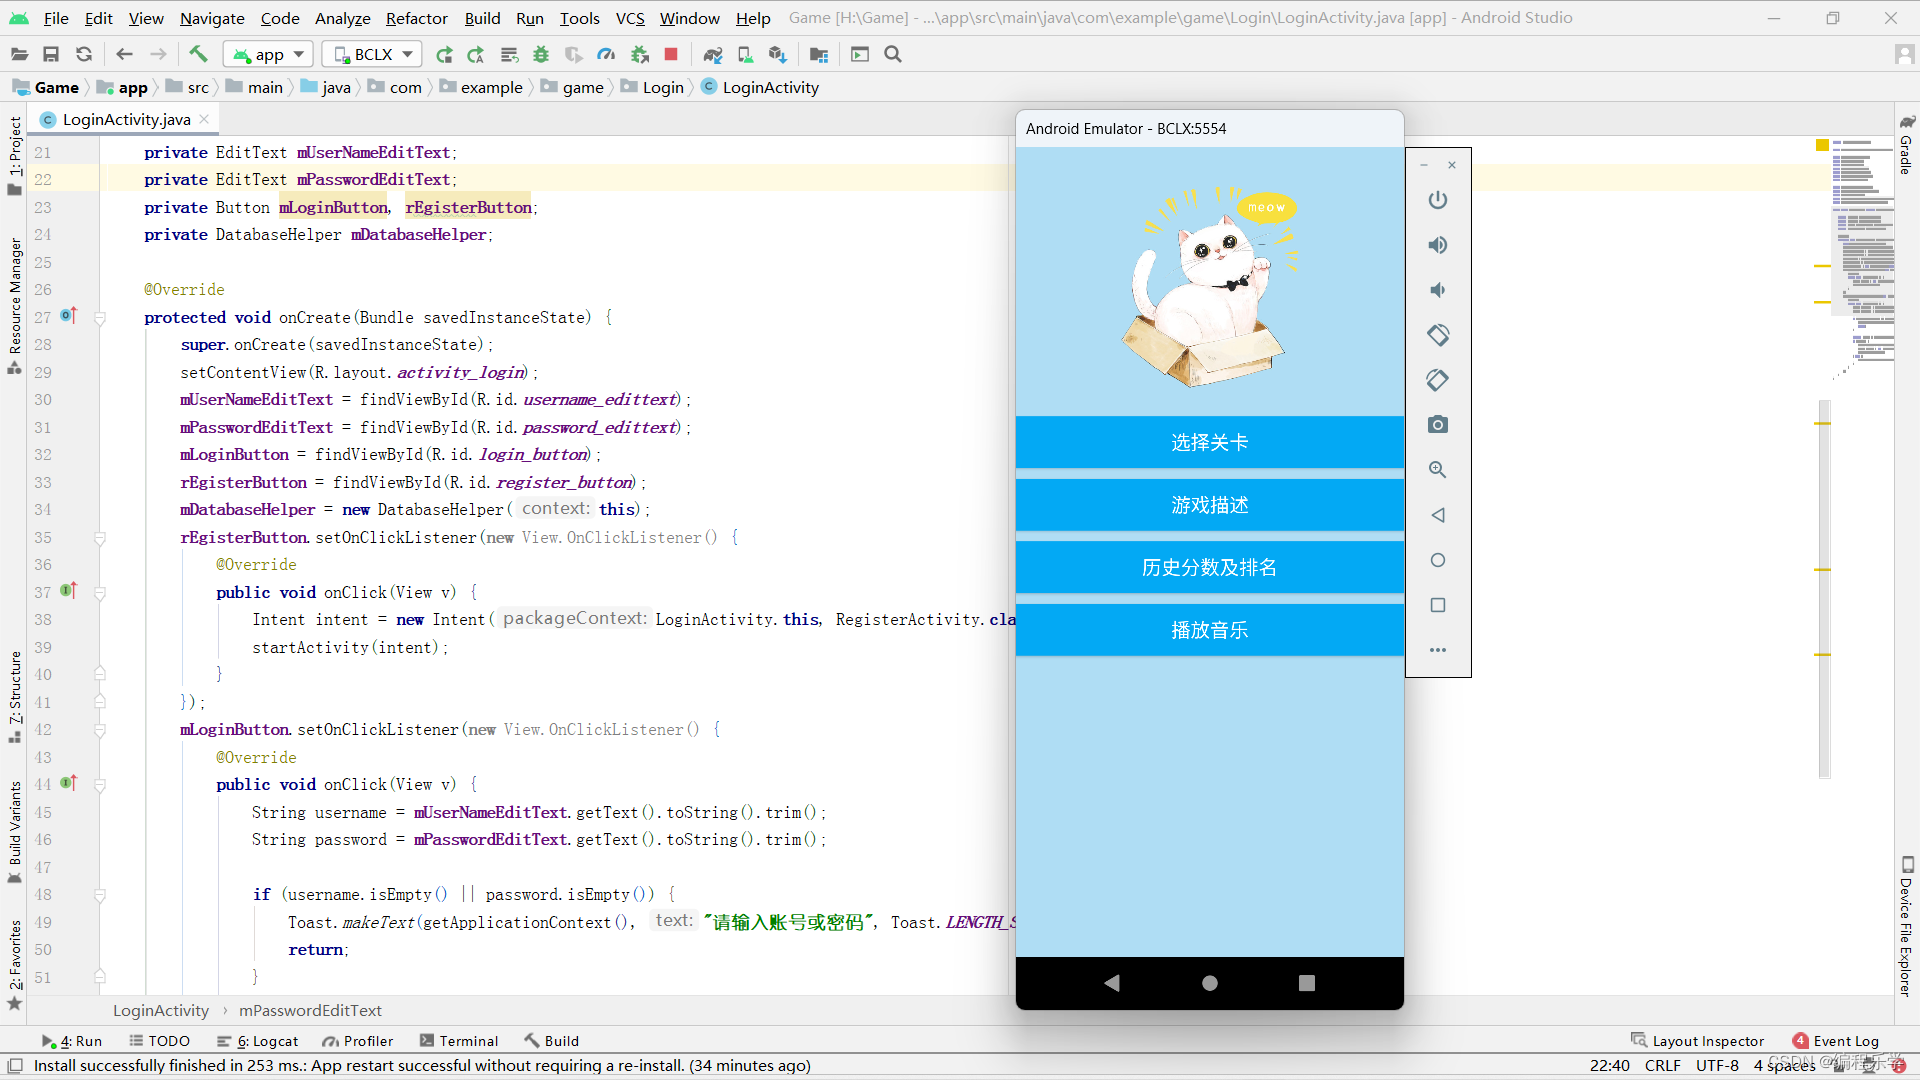
Task: Click the Search Everywhere magnifier icon
Action: [x=893, y=54]
